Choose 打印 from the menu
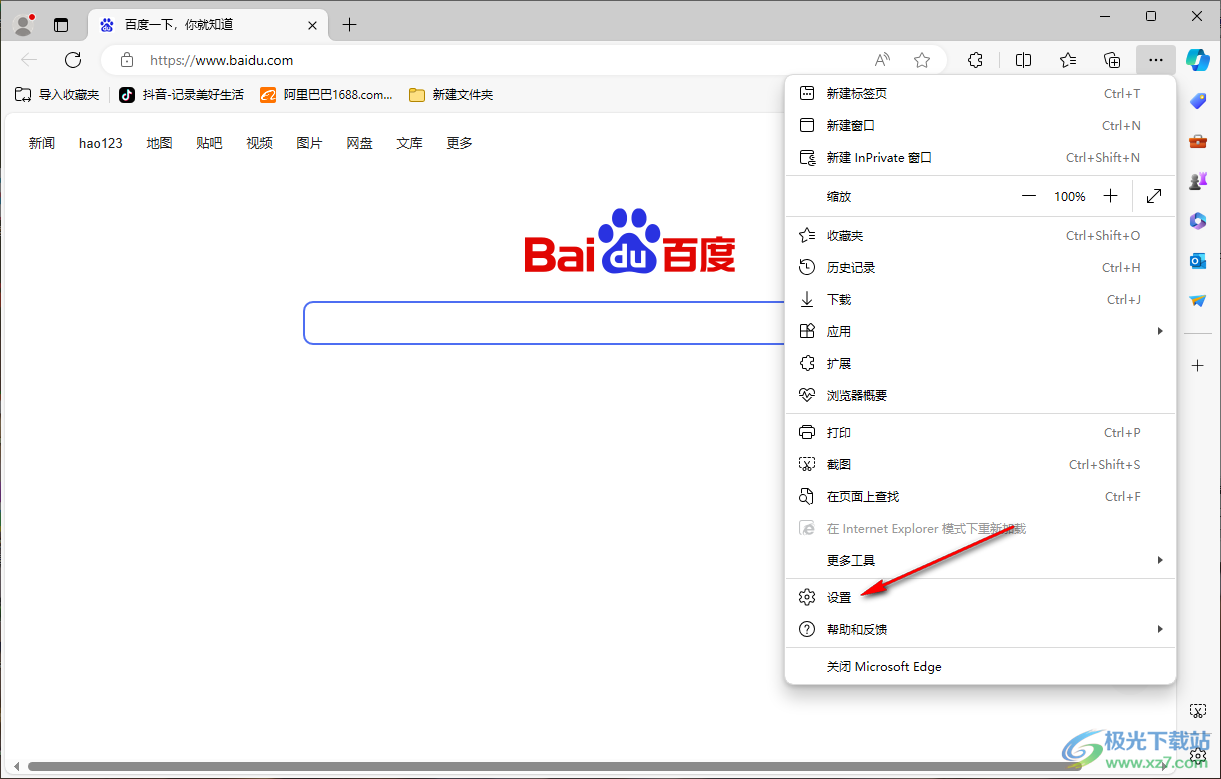The image size is (1221, 779). pos(981,432)
